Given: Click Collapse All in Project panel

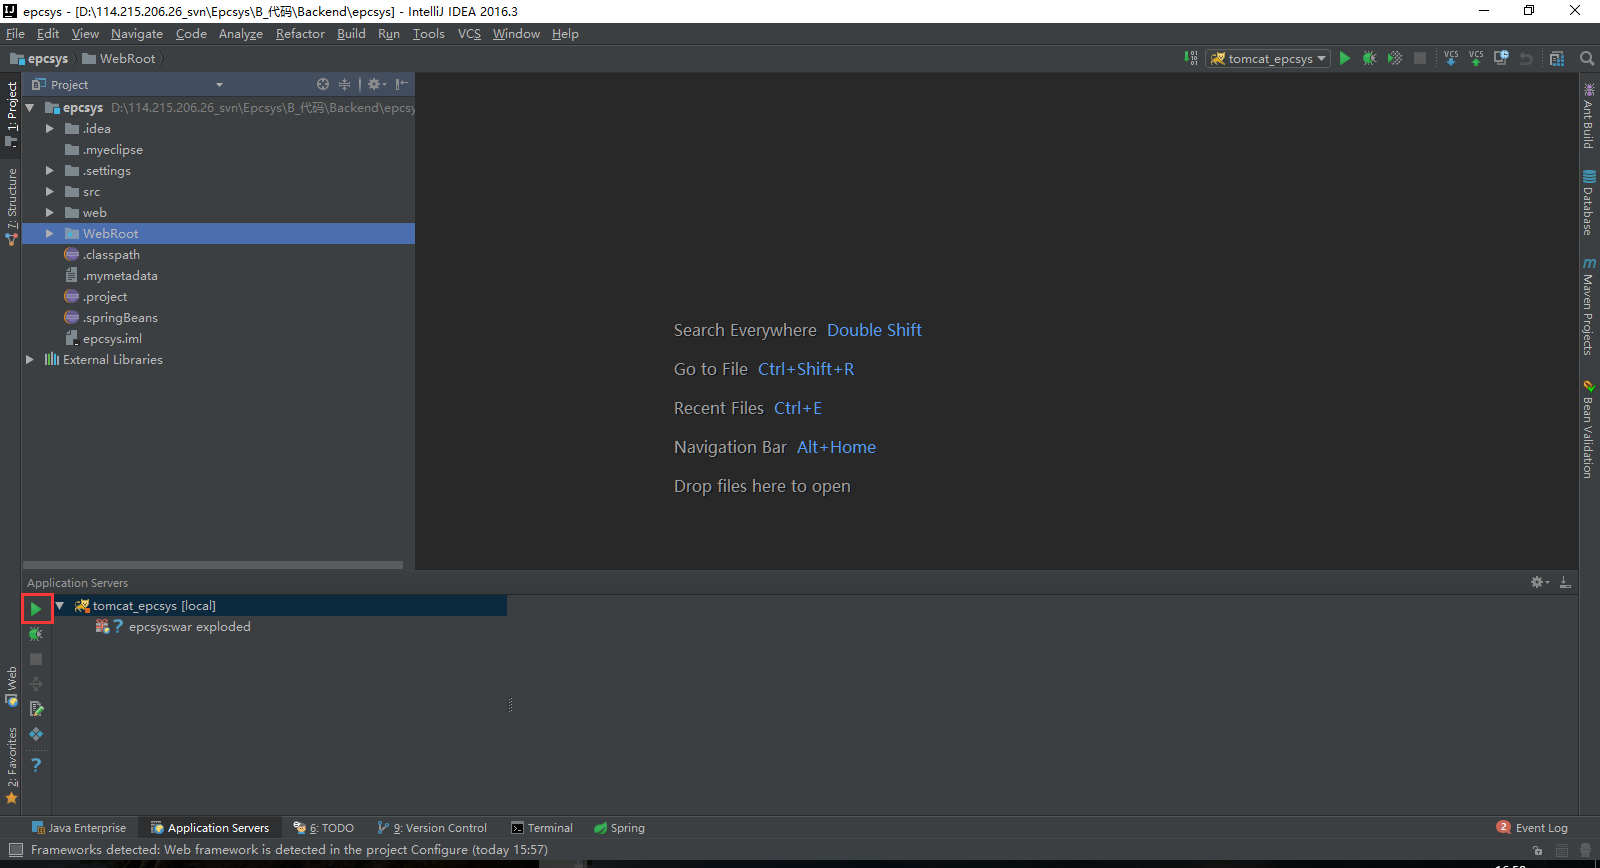Looking at the screenshot, I should [344, 85].
